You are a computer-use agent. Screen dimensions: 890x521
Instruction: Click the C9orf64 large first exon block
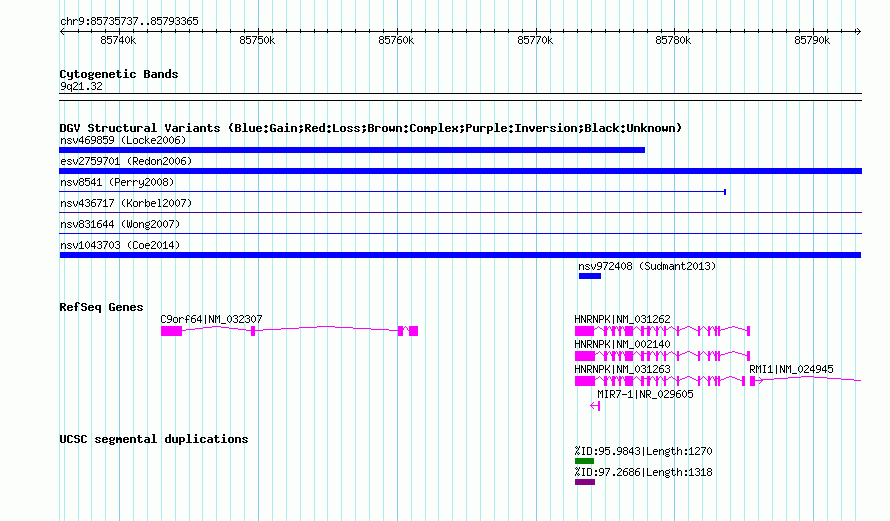click(171, 331)
